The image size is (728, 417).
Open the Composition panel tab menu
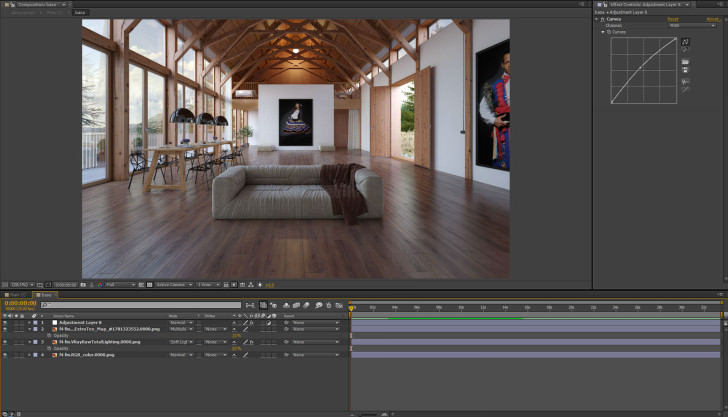64,4
